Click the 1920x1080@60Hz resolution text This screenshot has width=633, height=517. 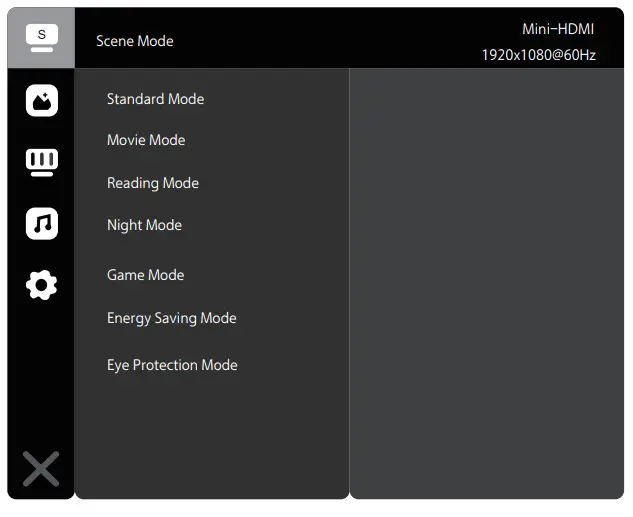[x=538, y=55]
